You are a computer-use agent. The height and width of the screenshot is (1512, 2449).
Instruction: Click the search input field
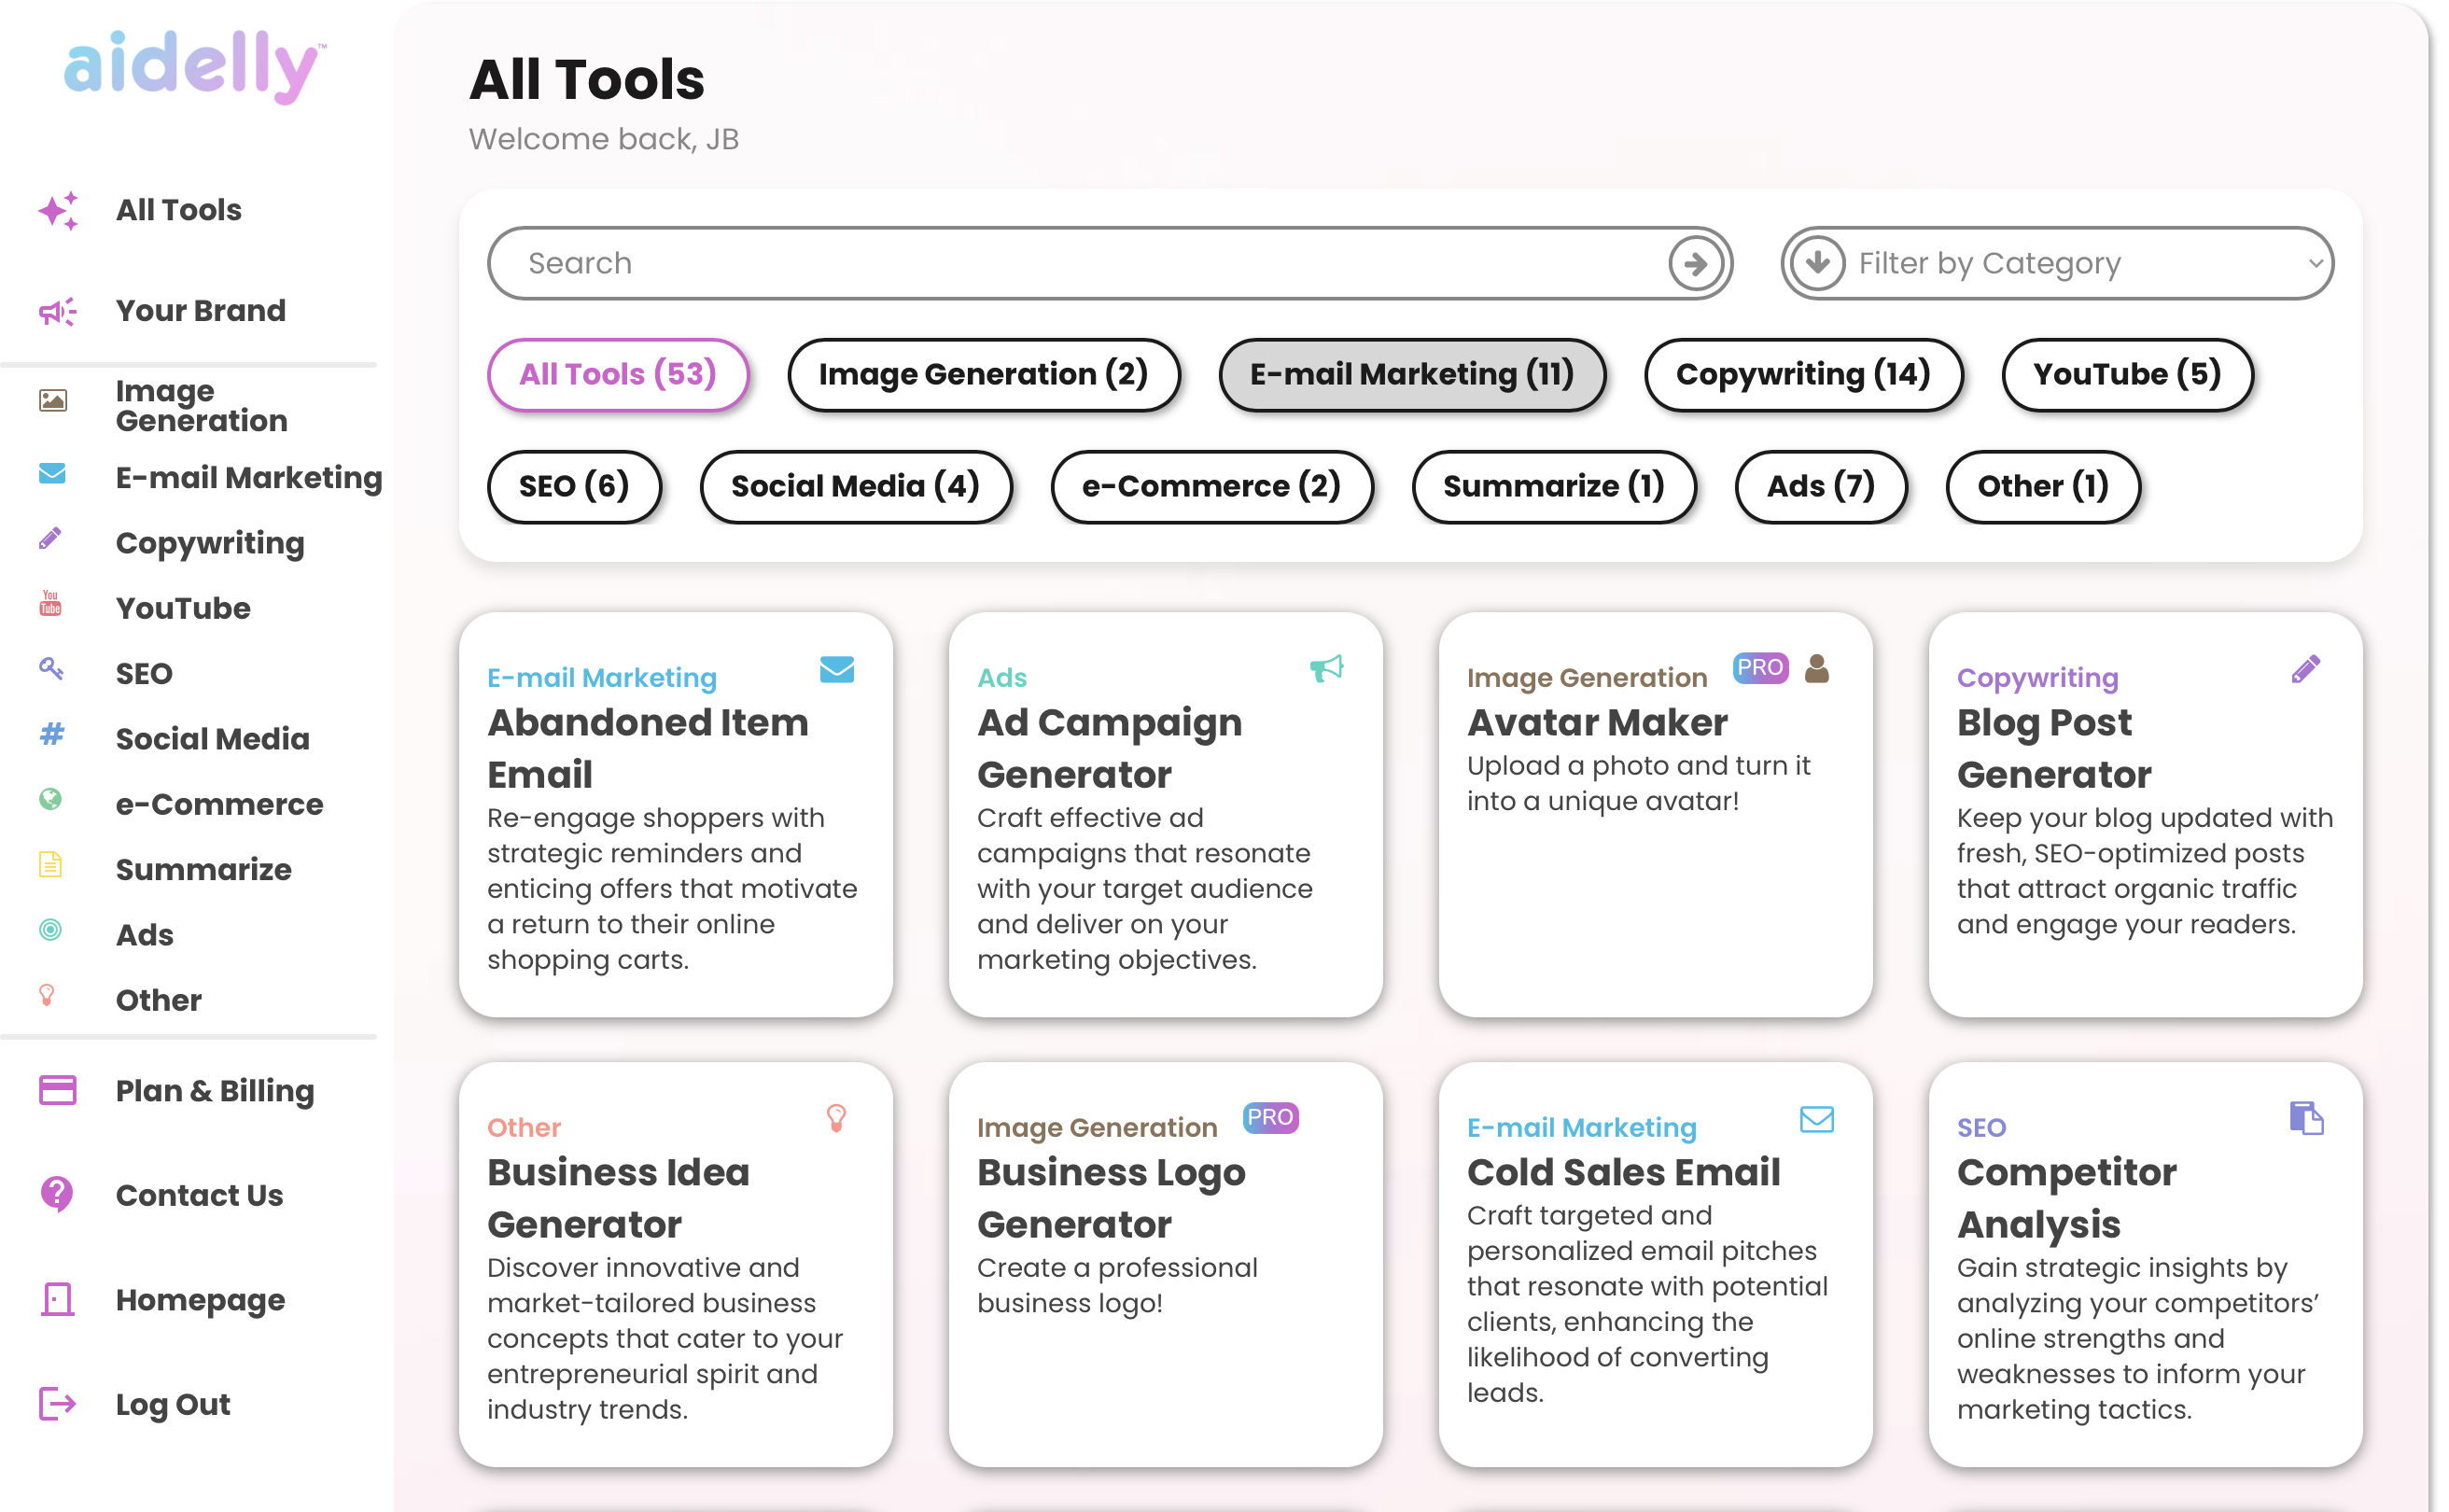(1100, 264)
